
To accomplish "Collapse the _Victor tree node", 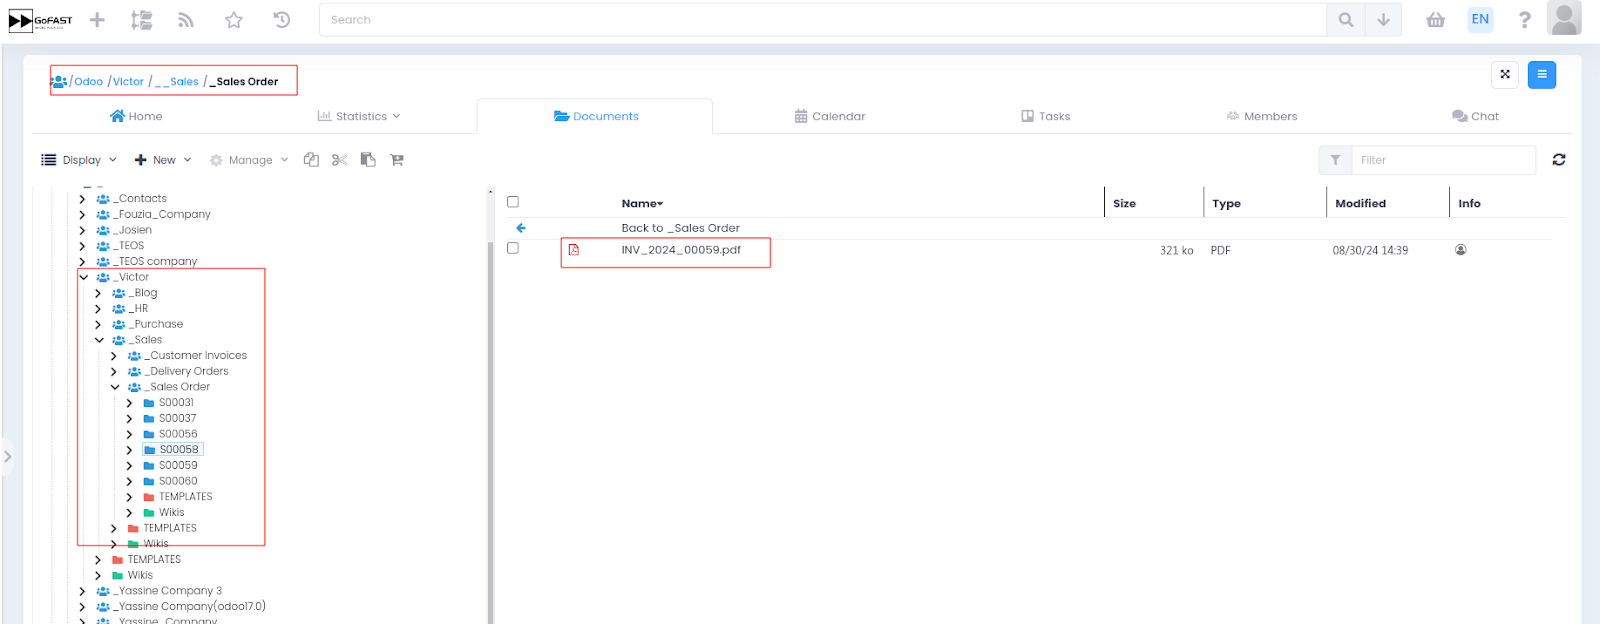I will (83, 277).
